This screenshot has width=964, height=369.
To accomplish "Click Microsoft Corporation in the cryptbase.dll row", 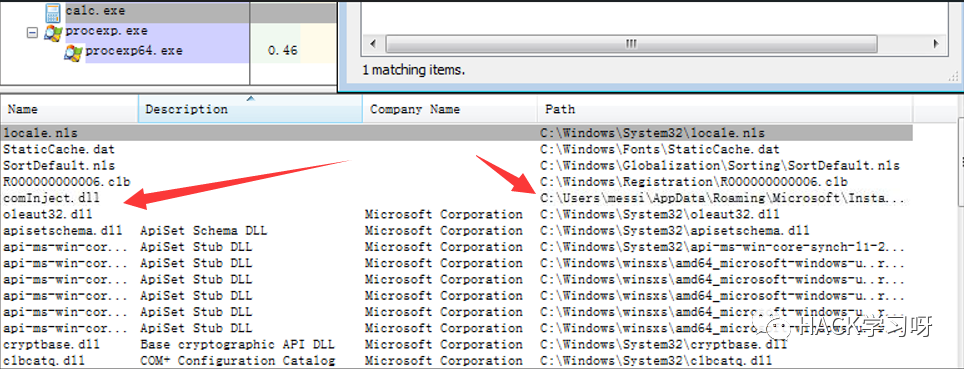I will pyautogui.click(x=443, y=344).
